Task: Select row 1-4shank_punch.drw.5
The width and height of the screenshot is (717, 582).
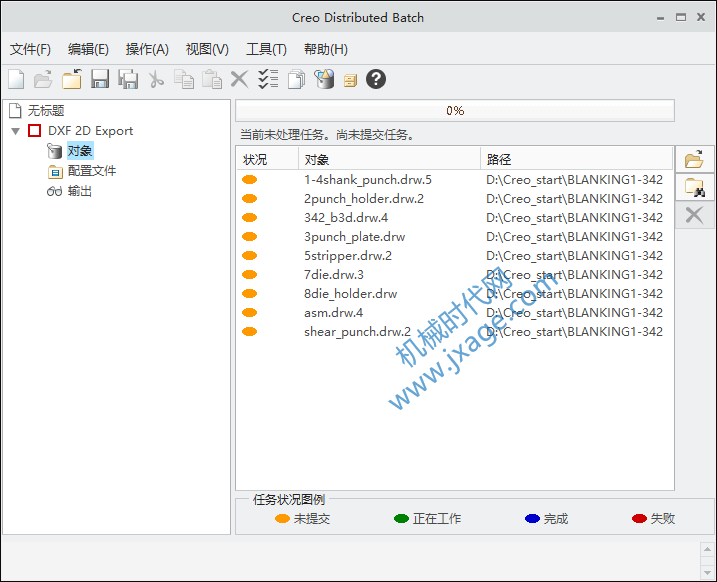Action: tap(455, 180)
